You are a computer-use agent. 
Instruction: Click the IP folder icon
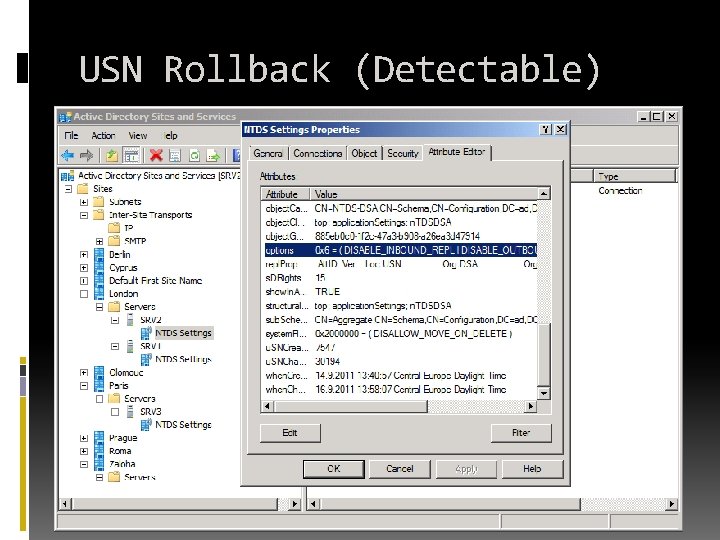click(x=114, y=228)
